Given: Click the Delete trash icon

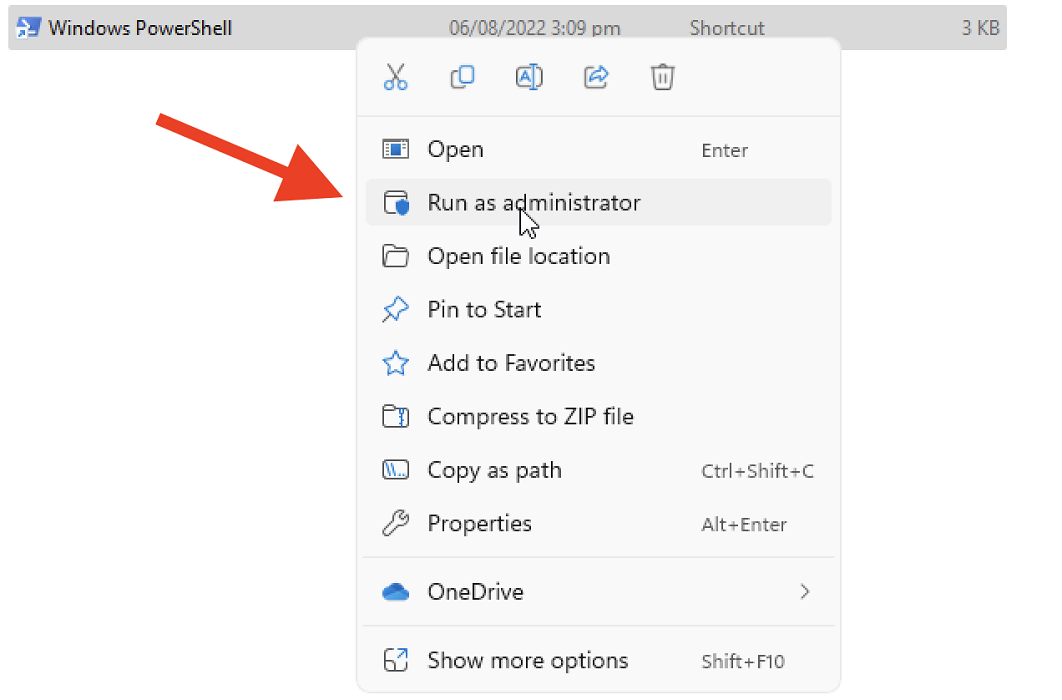Looking at the screenshot, I should click(662, 77).
